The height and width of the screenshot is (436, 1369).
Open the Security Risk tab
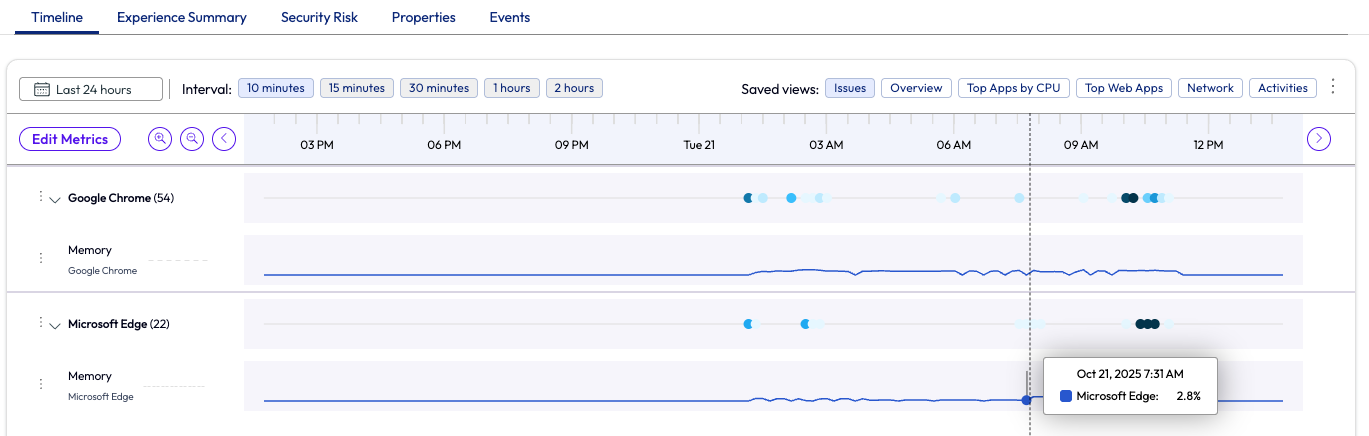click(319, 17)
